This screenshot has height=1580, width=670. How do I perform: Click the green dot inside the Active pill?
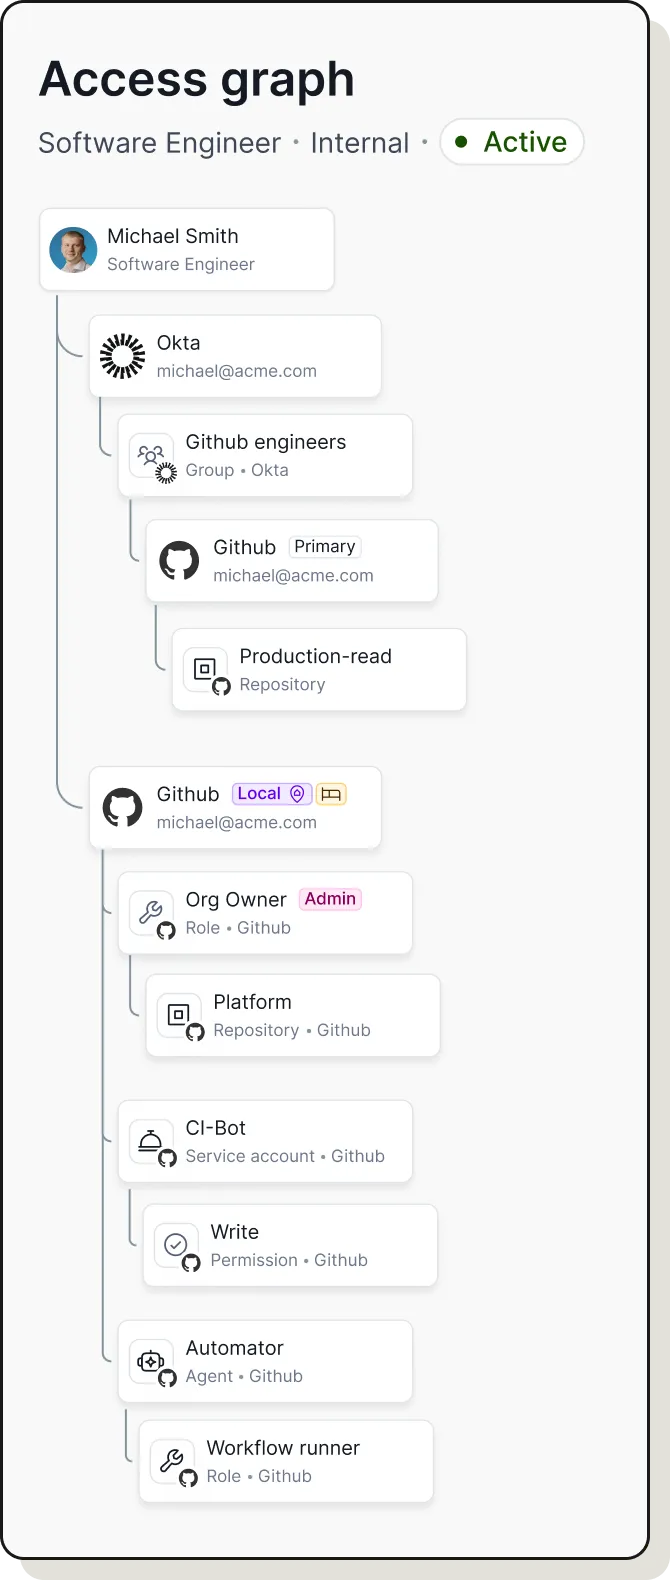[460, 141]
